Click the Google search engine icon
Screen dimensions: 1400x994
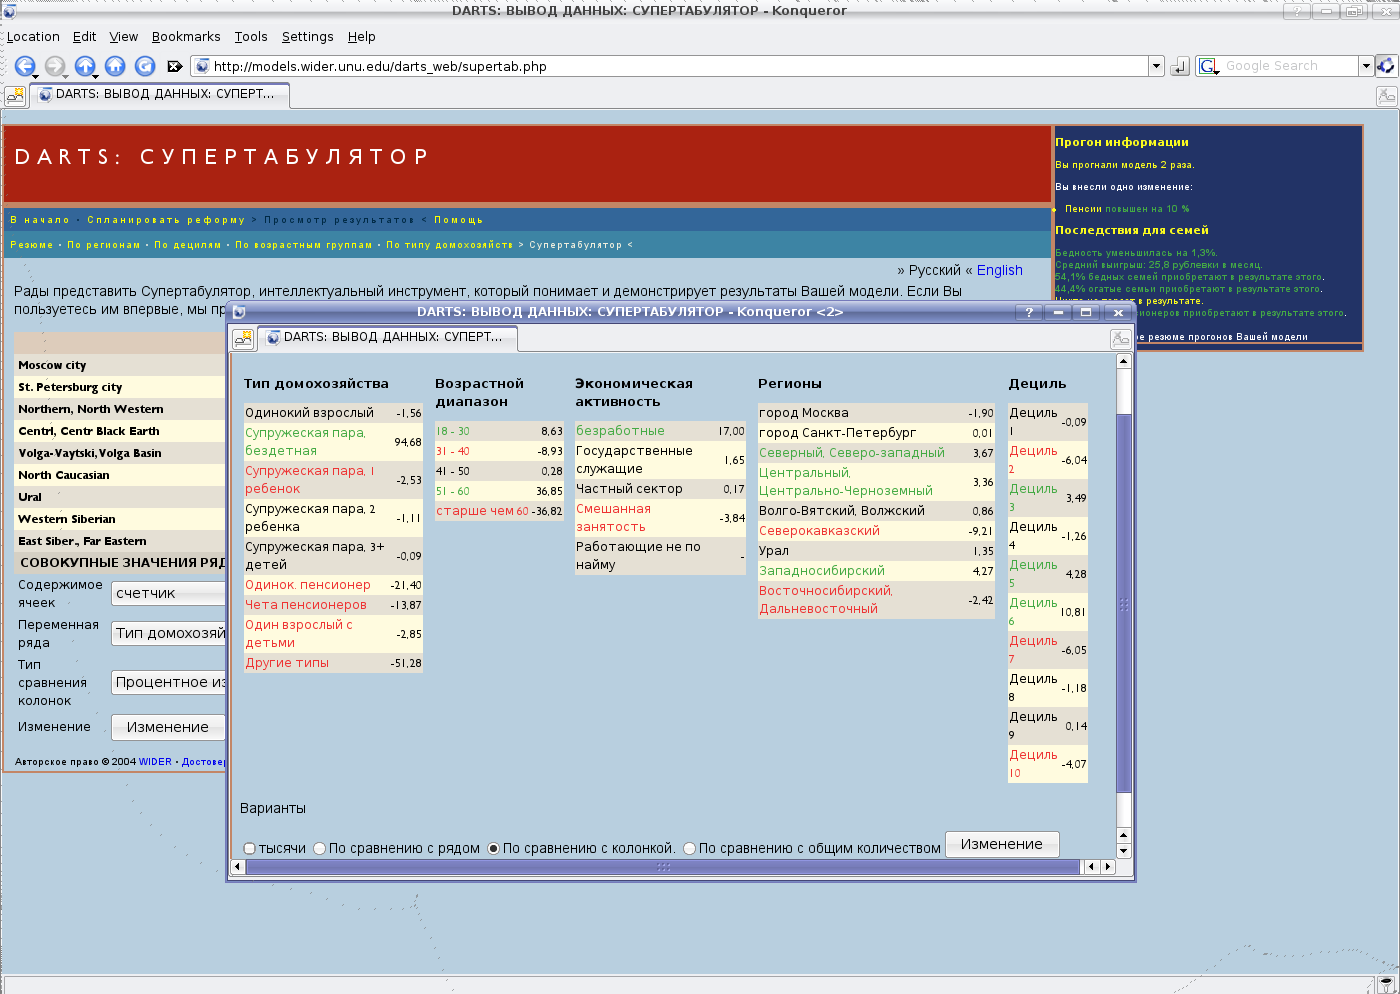1208,66
